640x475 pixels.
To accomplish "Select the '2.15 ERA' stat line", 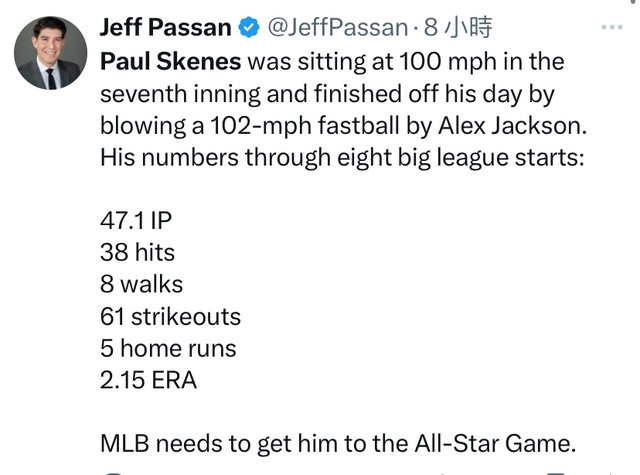I will [x=149, y=380].
